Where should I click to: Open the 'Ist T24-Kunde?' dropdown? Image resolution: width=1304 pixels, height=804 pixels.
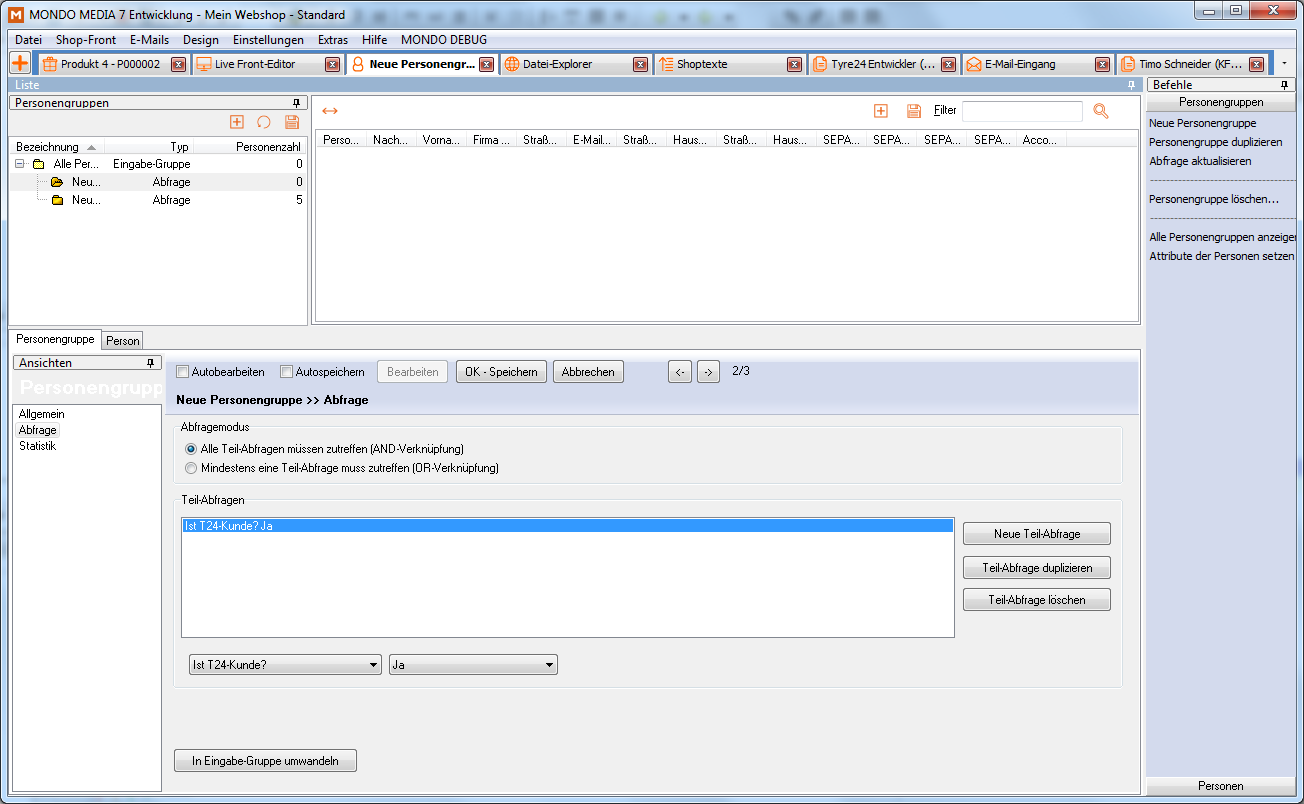285,665
